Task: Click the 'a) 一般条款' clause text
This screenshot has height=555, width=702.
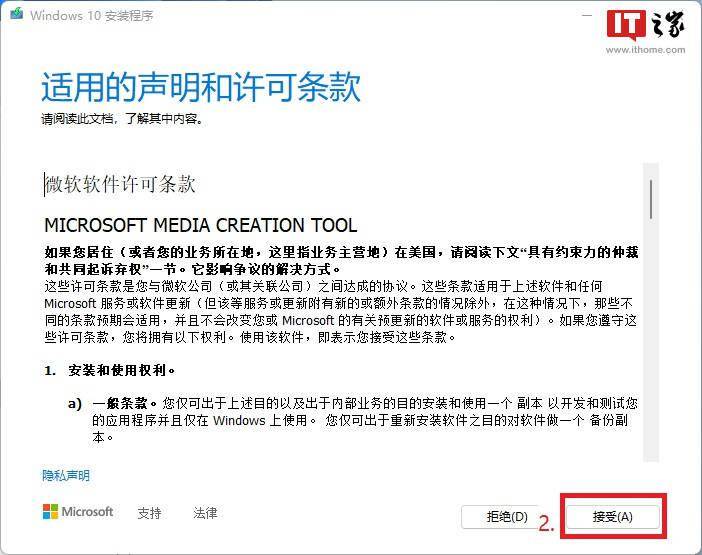Action: tap(354, 420)
